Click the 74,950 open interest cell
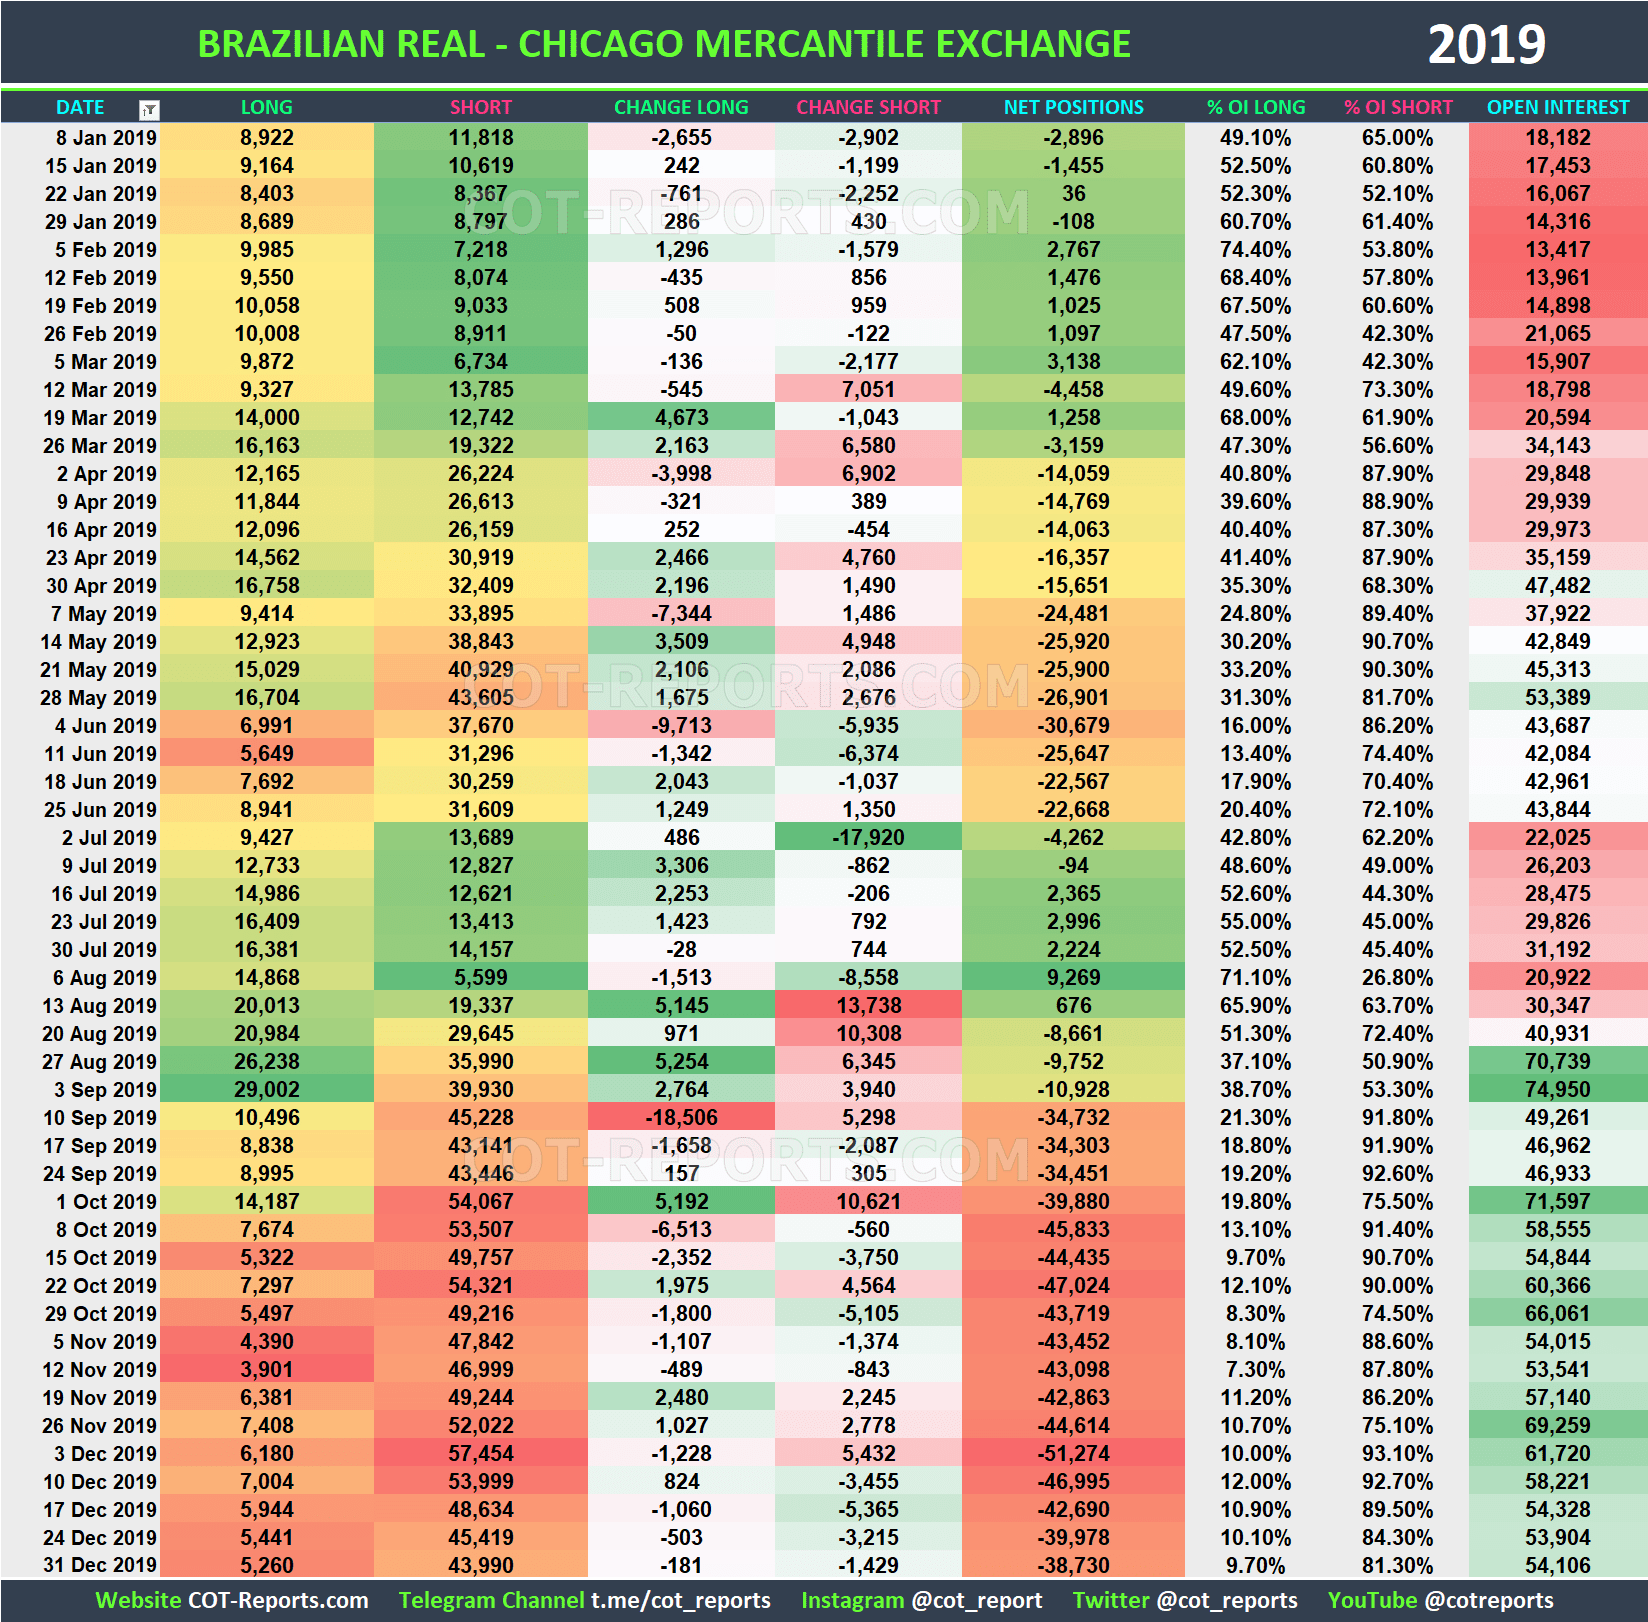 click(x=1557, y=1090)
